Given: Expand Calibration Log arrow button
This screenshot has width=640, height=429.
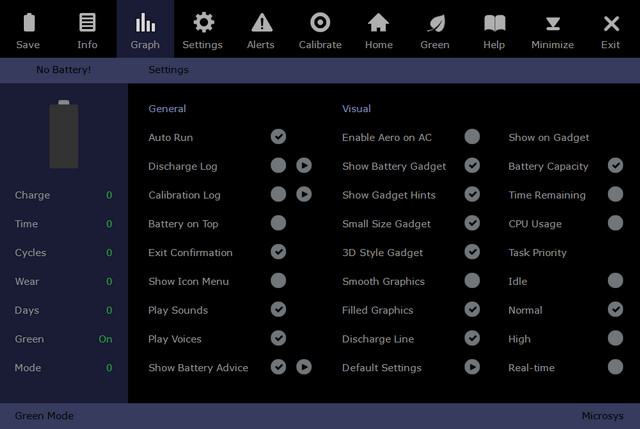Looking at the screenshot, I should tap(304, 195).
